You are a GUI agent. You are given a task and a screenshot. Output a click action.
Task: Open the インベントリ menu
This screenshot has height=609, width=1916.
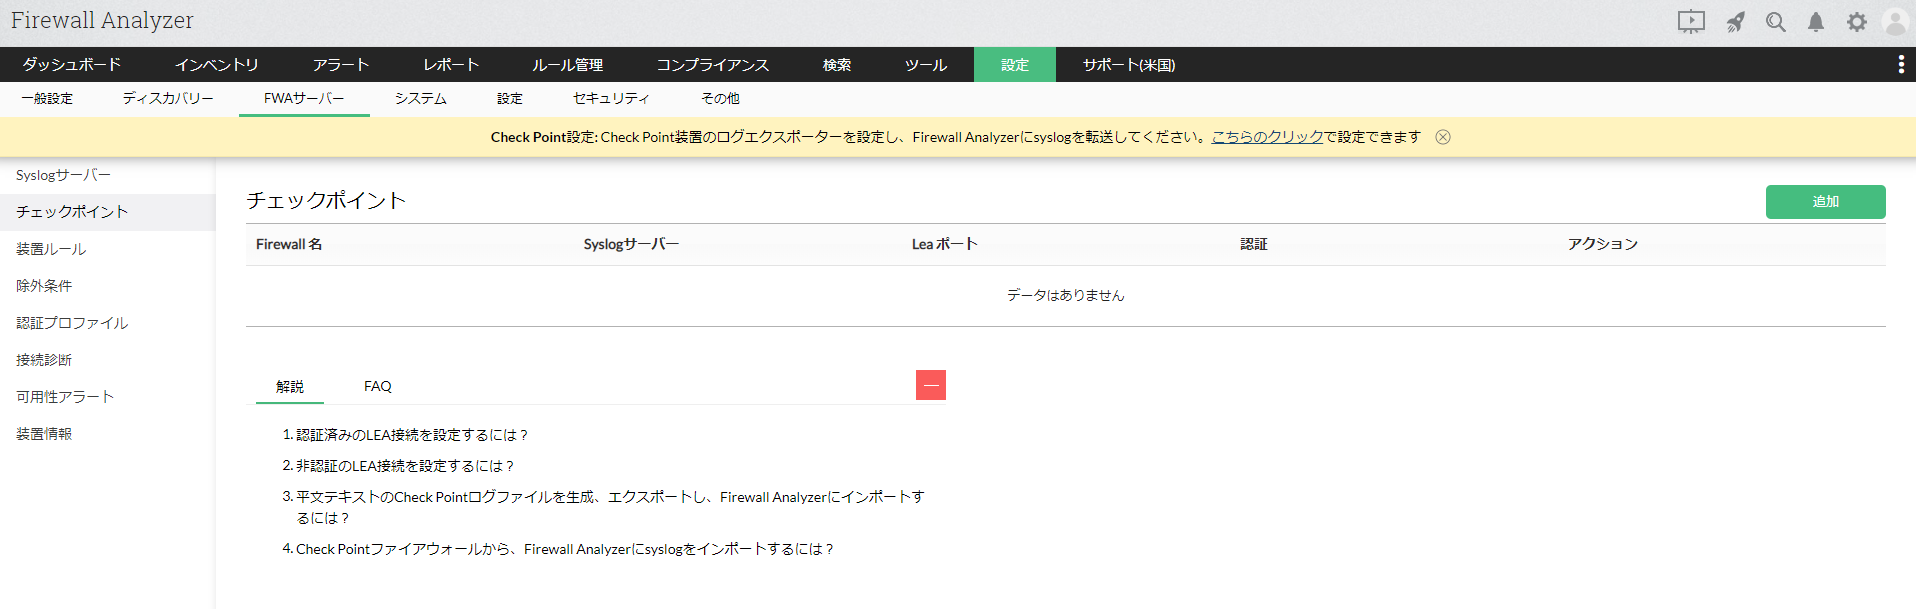coord(217,65)
